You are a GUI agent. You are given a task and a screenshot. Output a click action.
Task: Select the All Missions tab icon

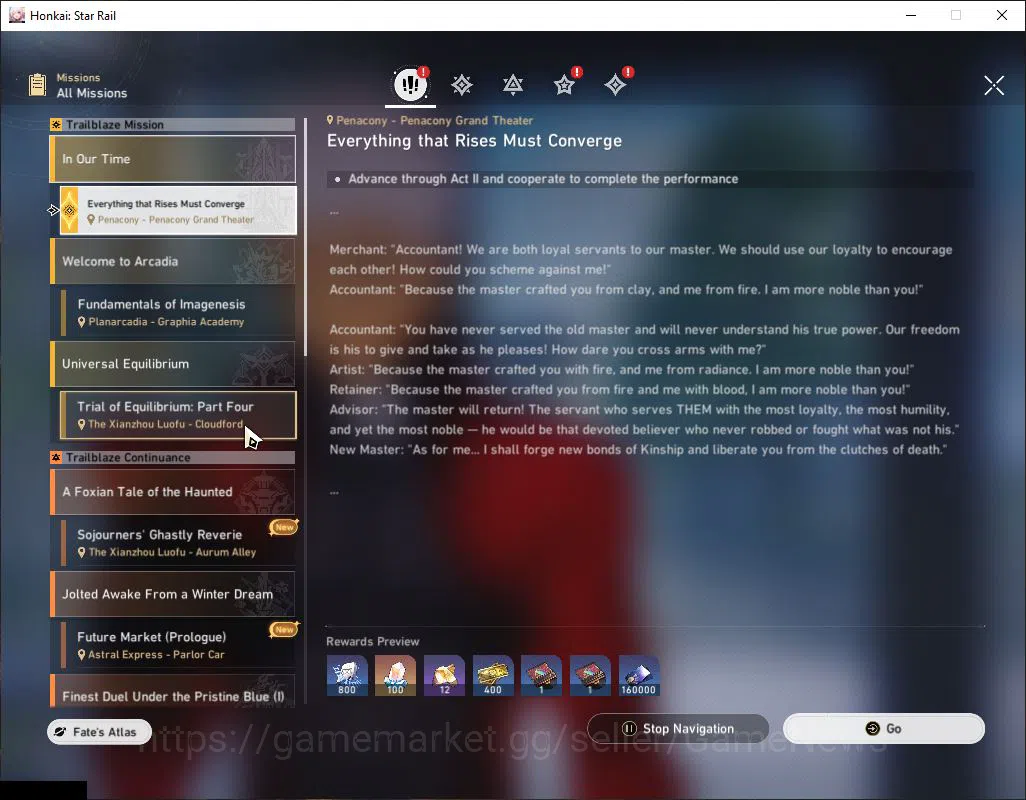tap(410, 84)
